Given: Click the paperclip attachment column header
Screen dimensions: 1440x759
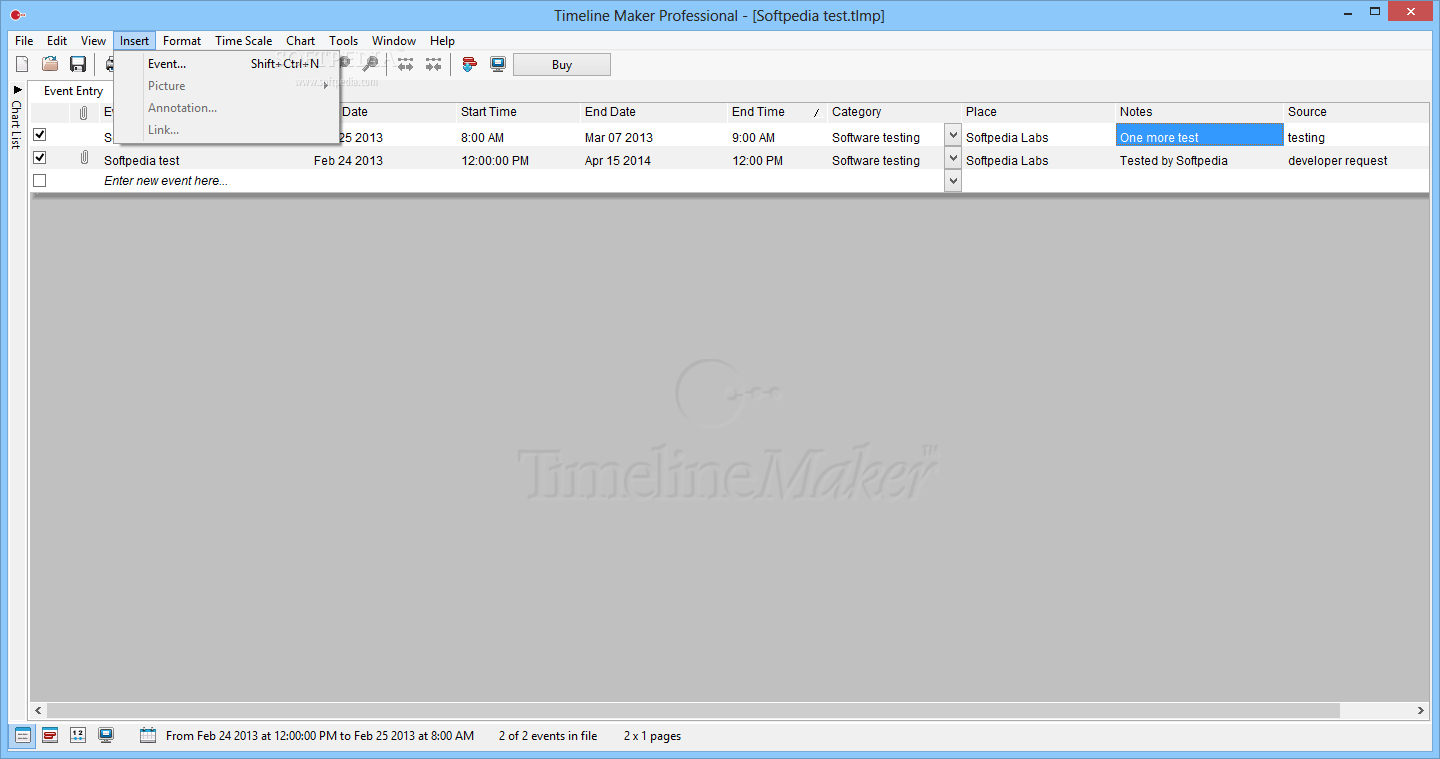Looking at the screenshot, I should click(x=84, y=113).
